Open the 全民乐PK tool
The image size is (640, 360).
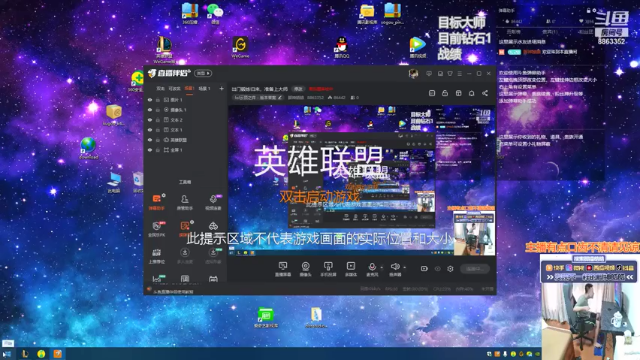click(156, 229)
